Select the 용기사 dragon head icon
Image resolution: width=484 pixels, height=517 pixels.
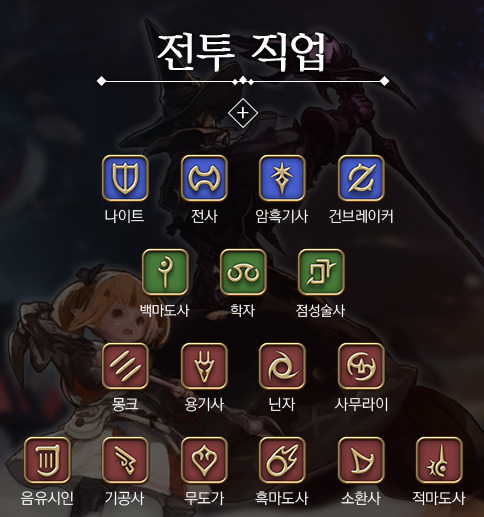pyautogui.click(x=204, y=366)
